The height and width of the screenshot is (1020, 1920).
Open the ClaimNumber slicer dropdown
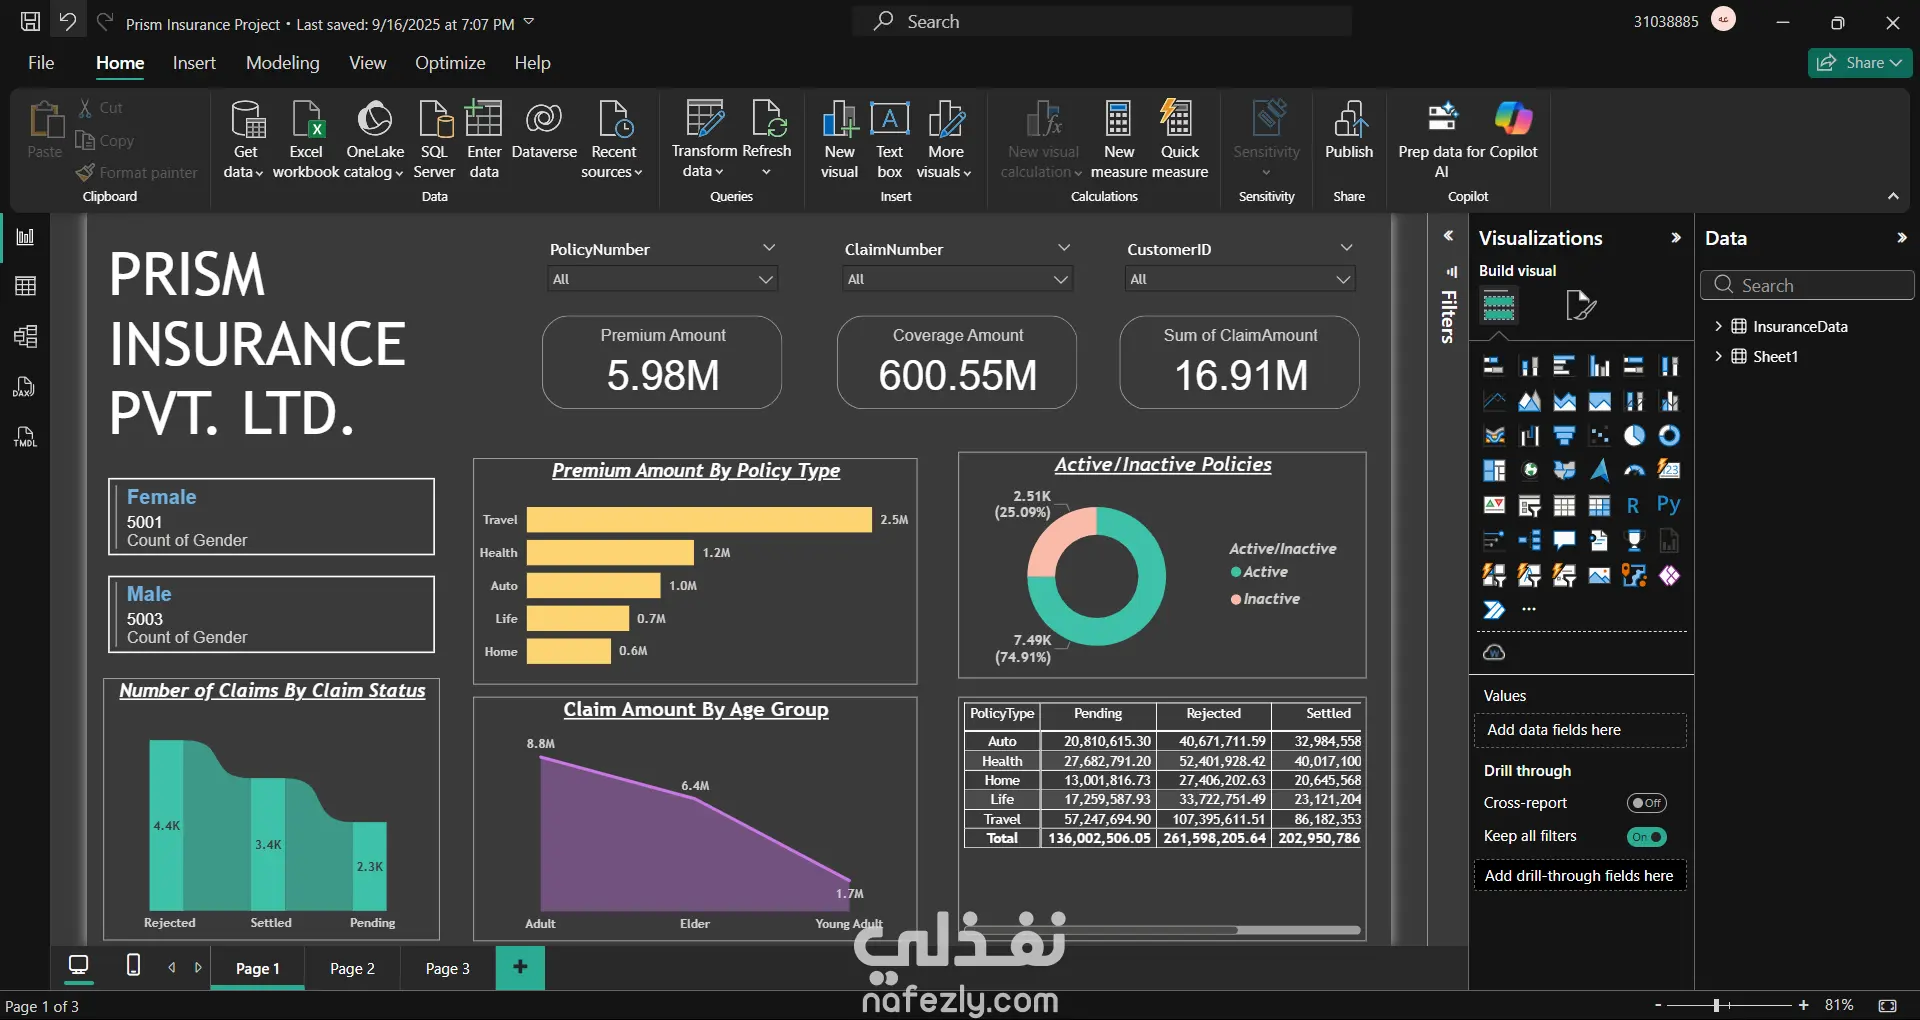[x=958, y=279]
